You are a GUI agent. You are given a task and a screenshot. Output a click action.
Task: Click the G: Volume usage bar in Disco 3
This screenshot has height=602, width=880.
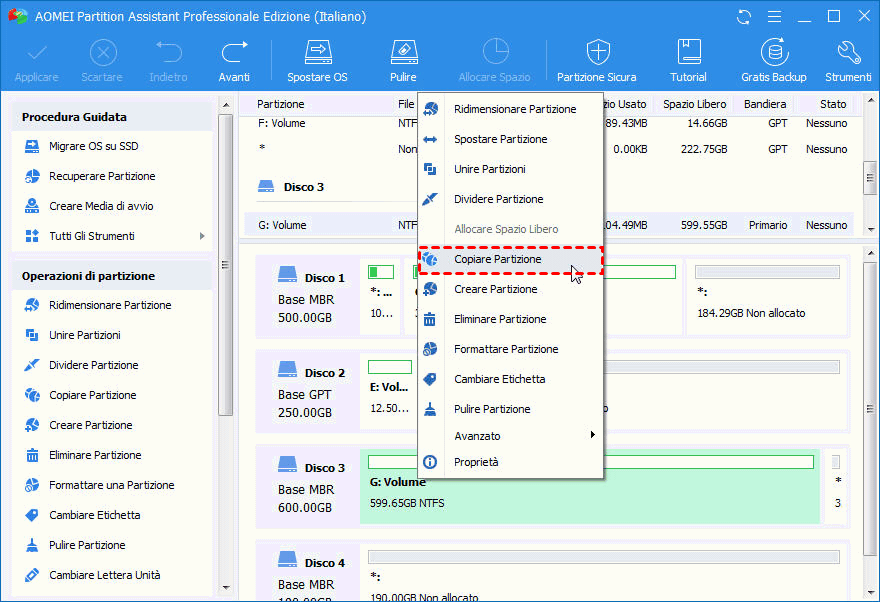[590, 462]
